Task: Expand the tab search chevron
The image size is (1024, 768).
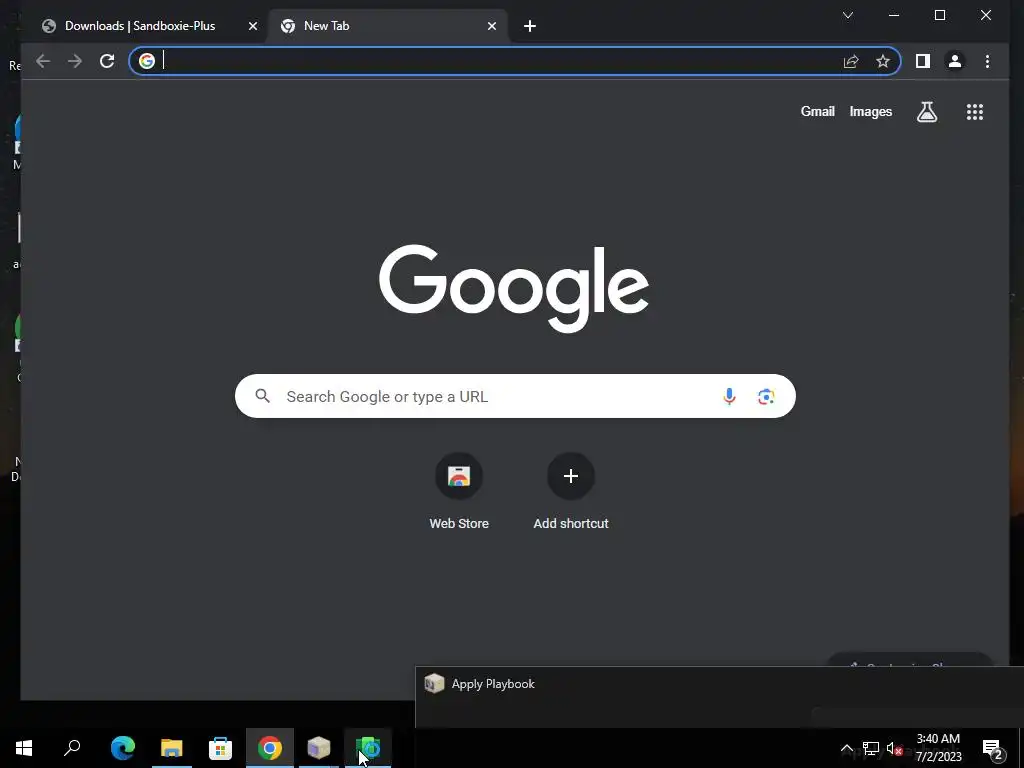Action: pyautogui.click(x=848, y=15)
